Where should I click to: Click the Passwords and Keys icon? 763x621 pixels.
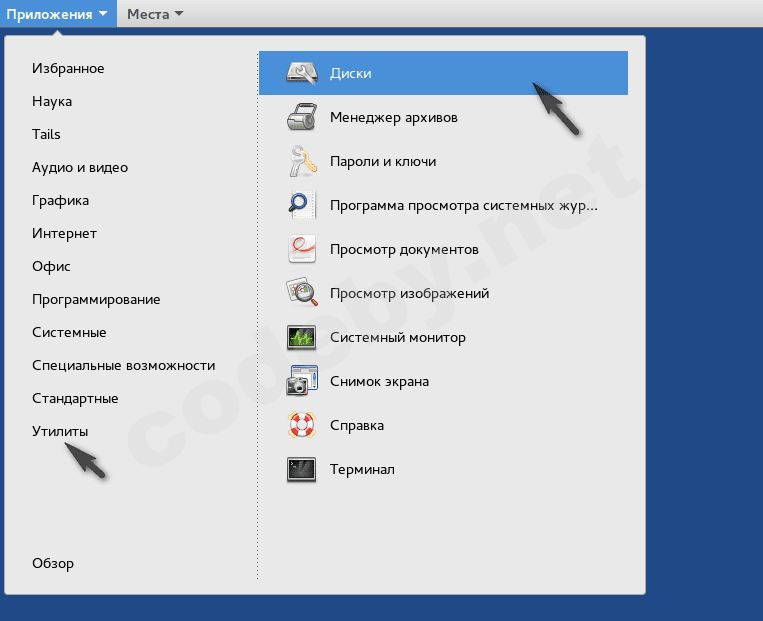coord(302,161)
